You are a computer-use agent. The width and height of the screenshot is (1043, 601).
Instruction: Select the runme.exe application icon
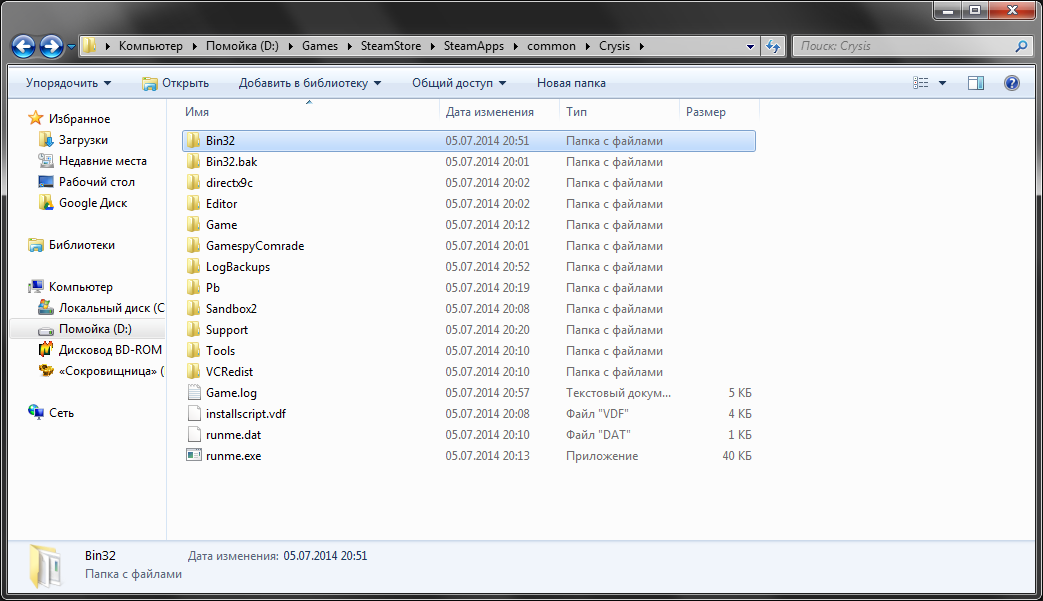point(194,455)
